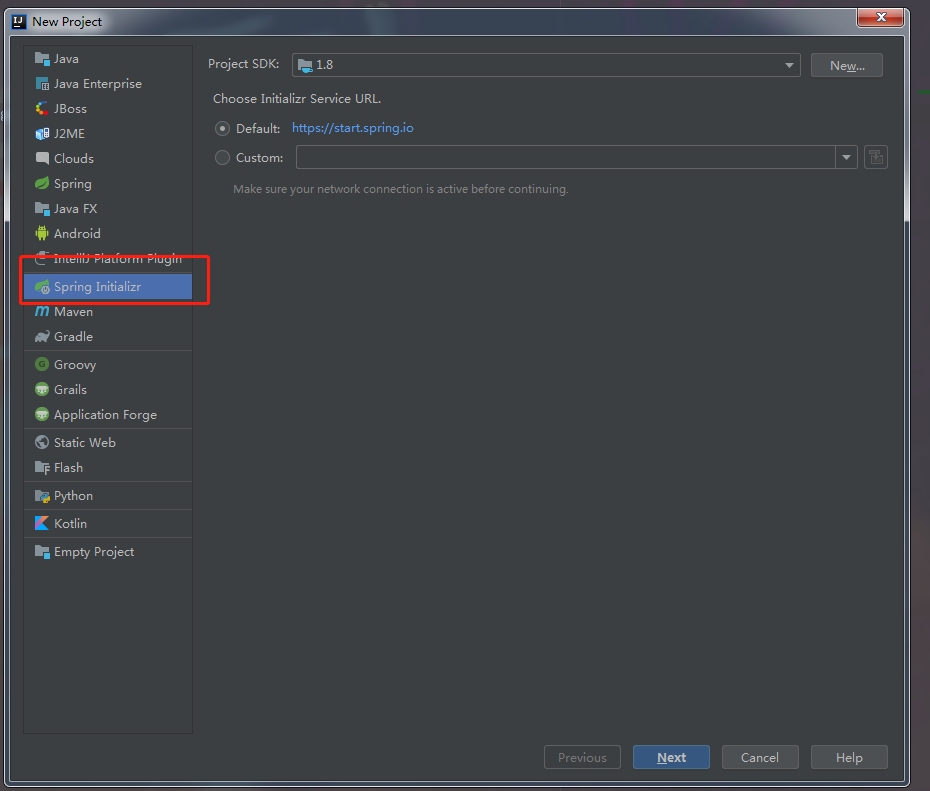The image size is (930, 791).
Task: Click the Empty Project label
Action: [x=94, y=552]
